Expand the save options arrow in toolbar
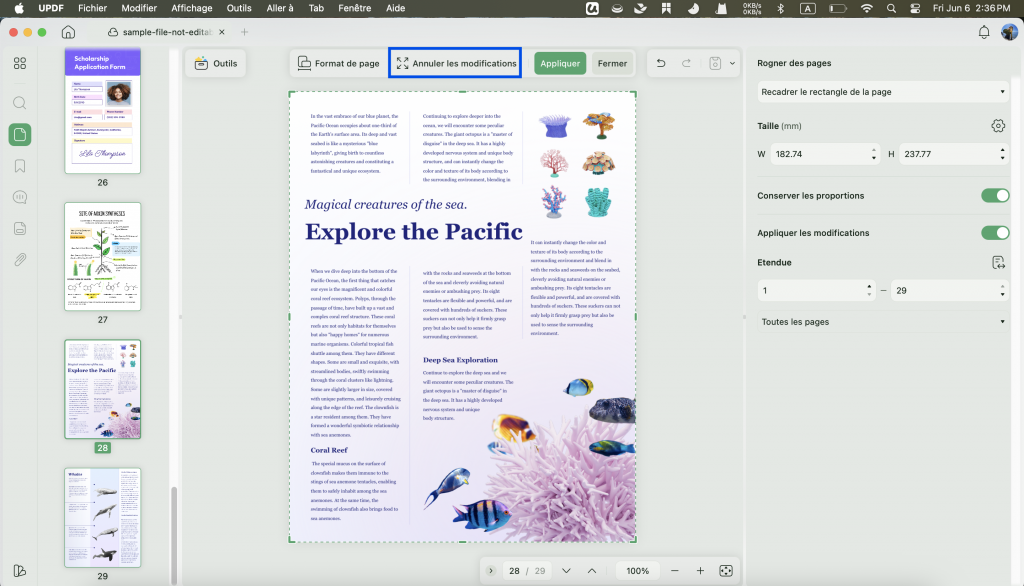Image resolution: width=1024 pixels, height=586 pixels. (x=732, y=63)
